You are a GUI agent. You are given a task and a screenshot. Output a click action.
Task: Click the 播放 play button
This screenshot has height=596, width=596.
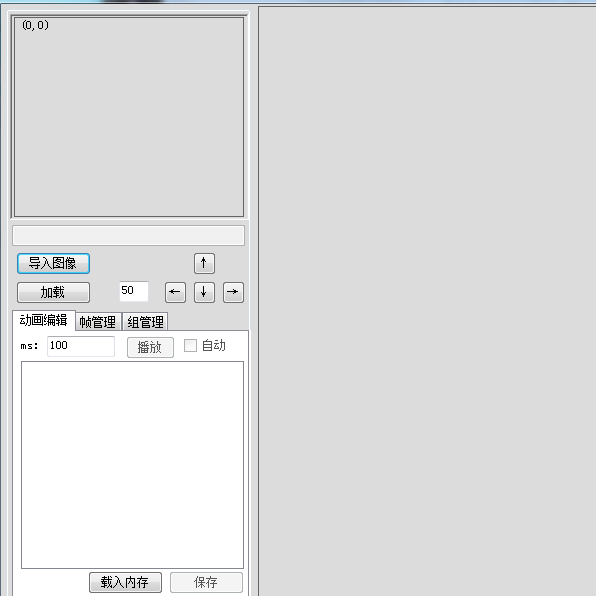150,347
